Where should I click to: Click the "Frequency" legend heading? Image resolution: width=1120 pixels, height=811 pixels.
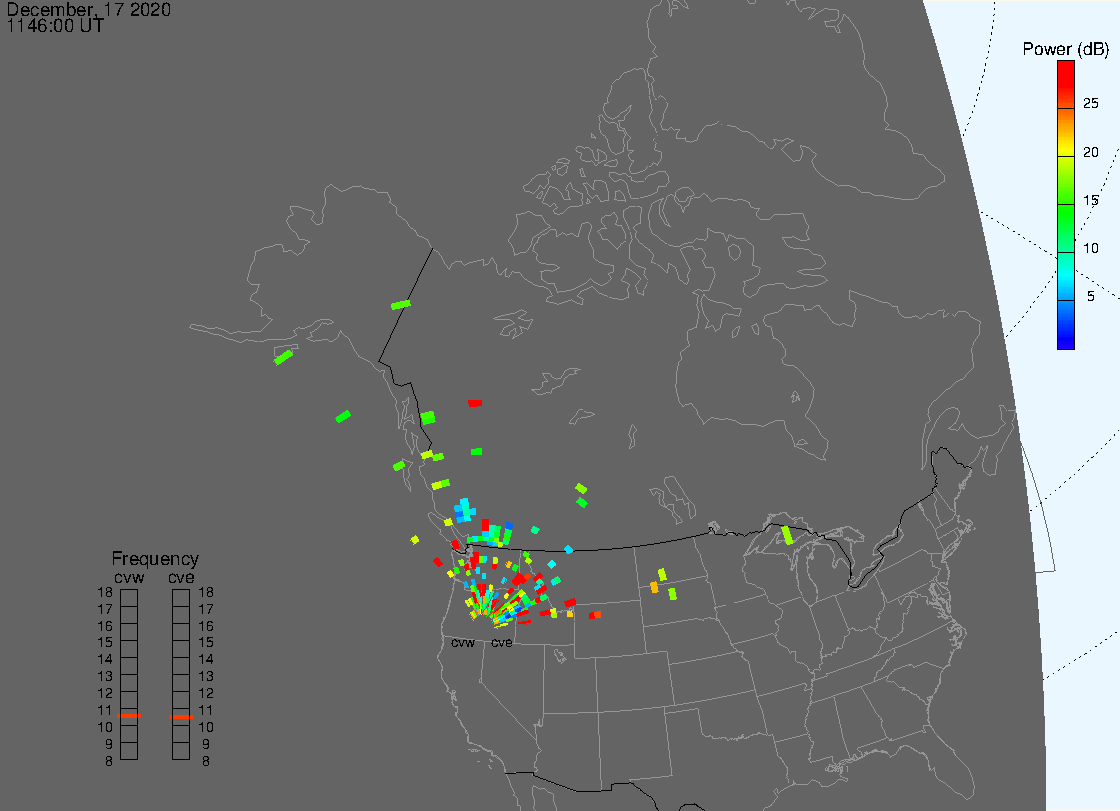coord(155,559)
